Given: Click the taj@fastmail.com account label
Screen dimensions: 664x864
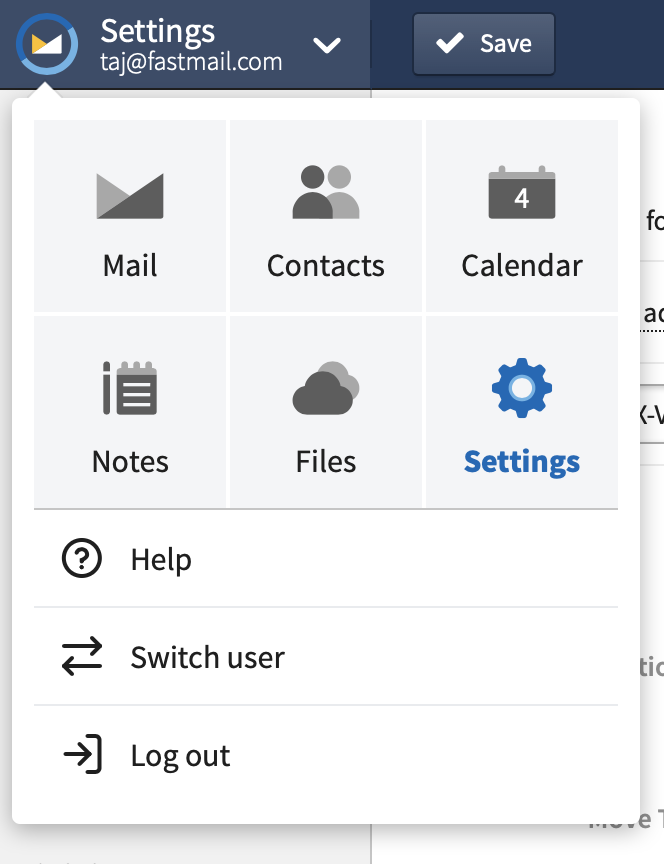Looking at the screenshot, I should click(x=191, y=62).
